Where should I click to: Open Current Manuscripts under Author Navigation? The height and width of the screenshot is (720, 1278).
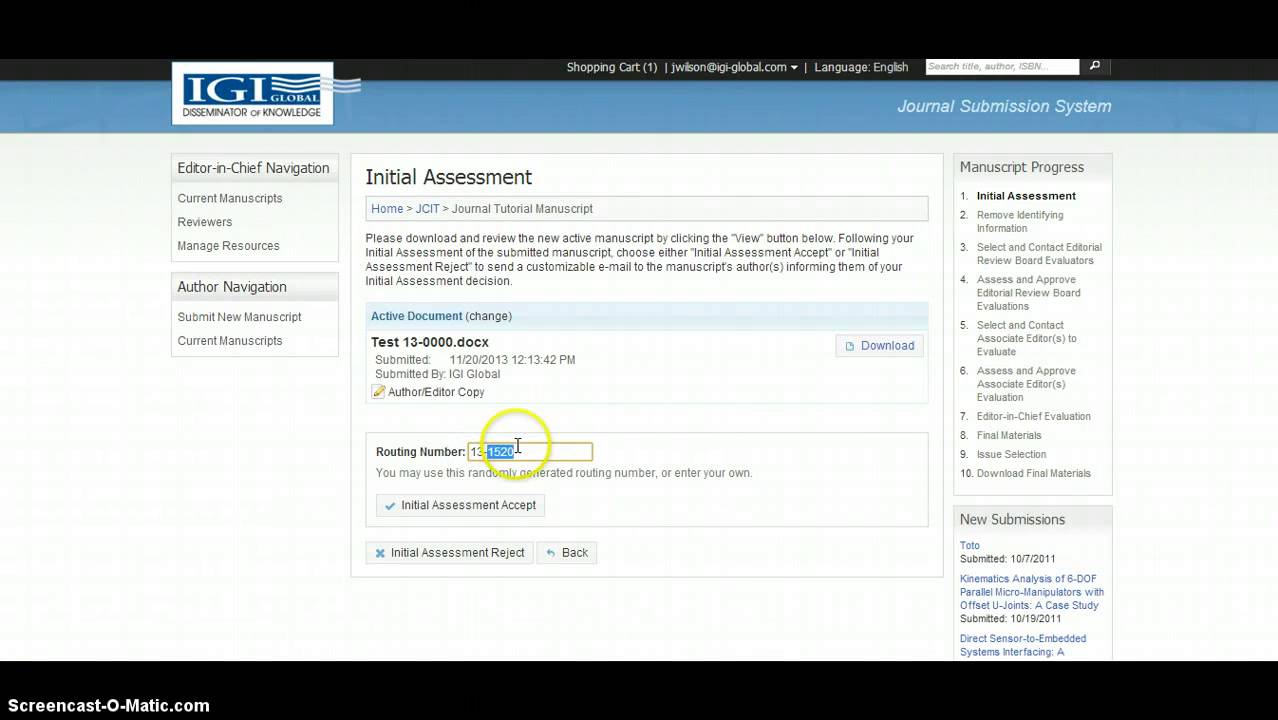click(230, 341)
